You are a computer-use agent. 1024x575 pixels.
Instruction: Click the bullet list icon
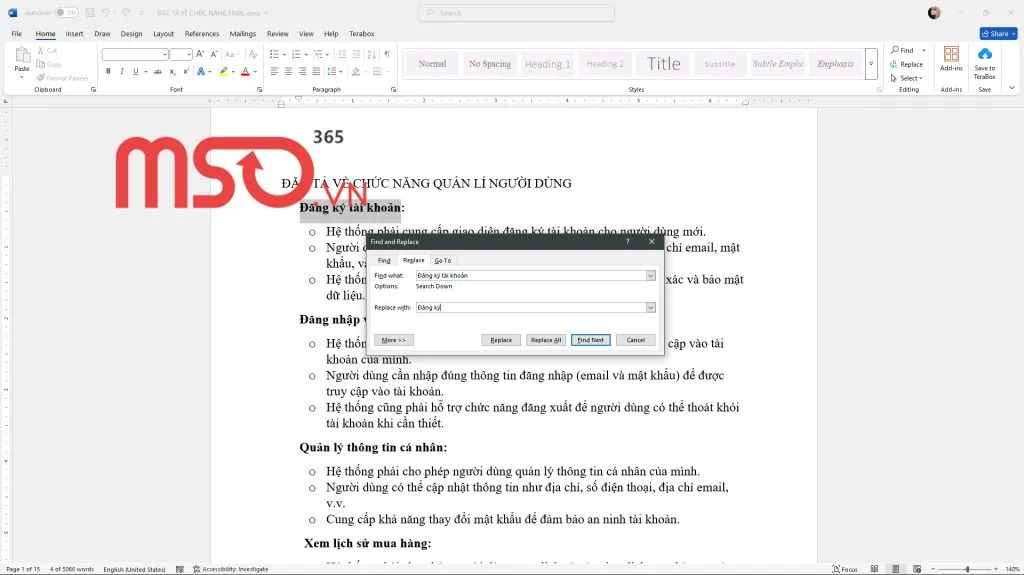(276, 54)
